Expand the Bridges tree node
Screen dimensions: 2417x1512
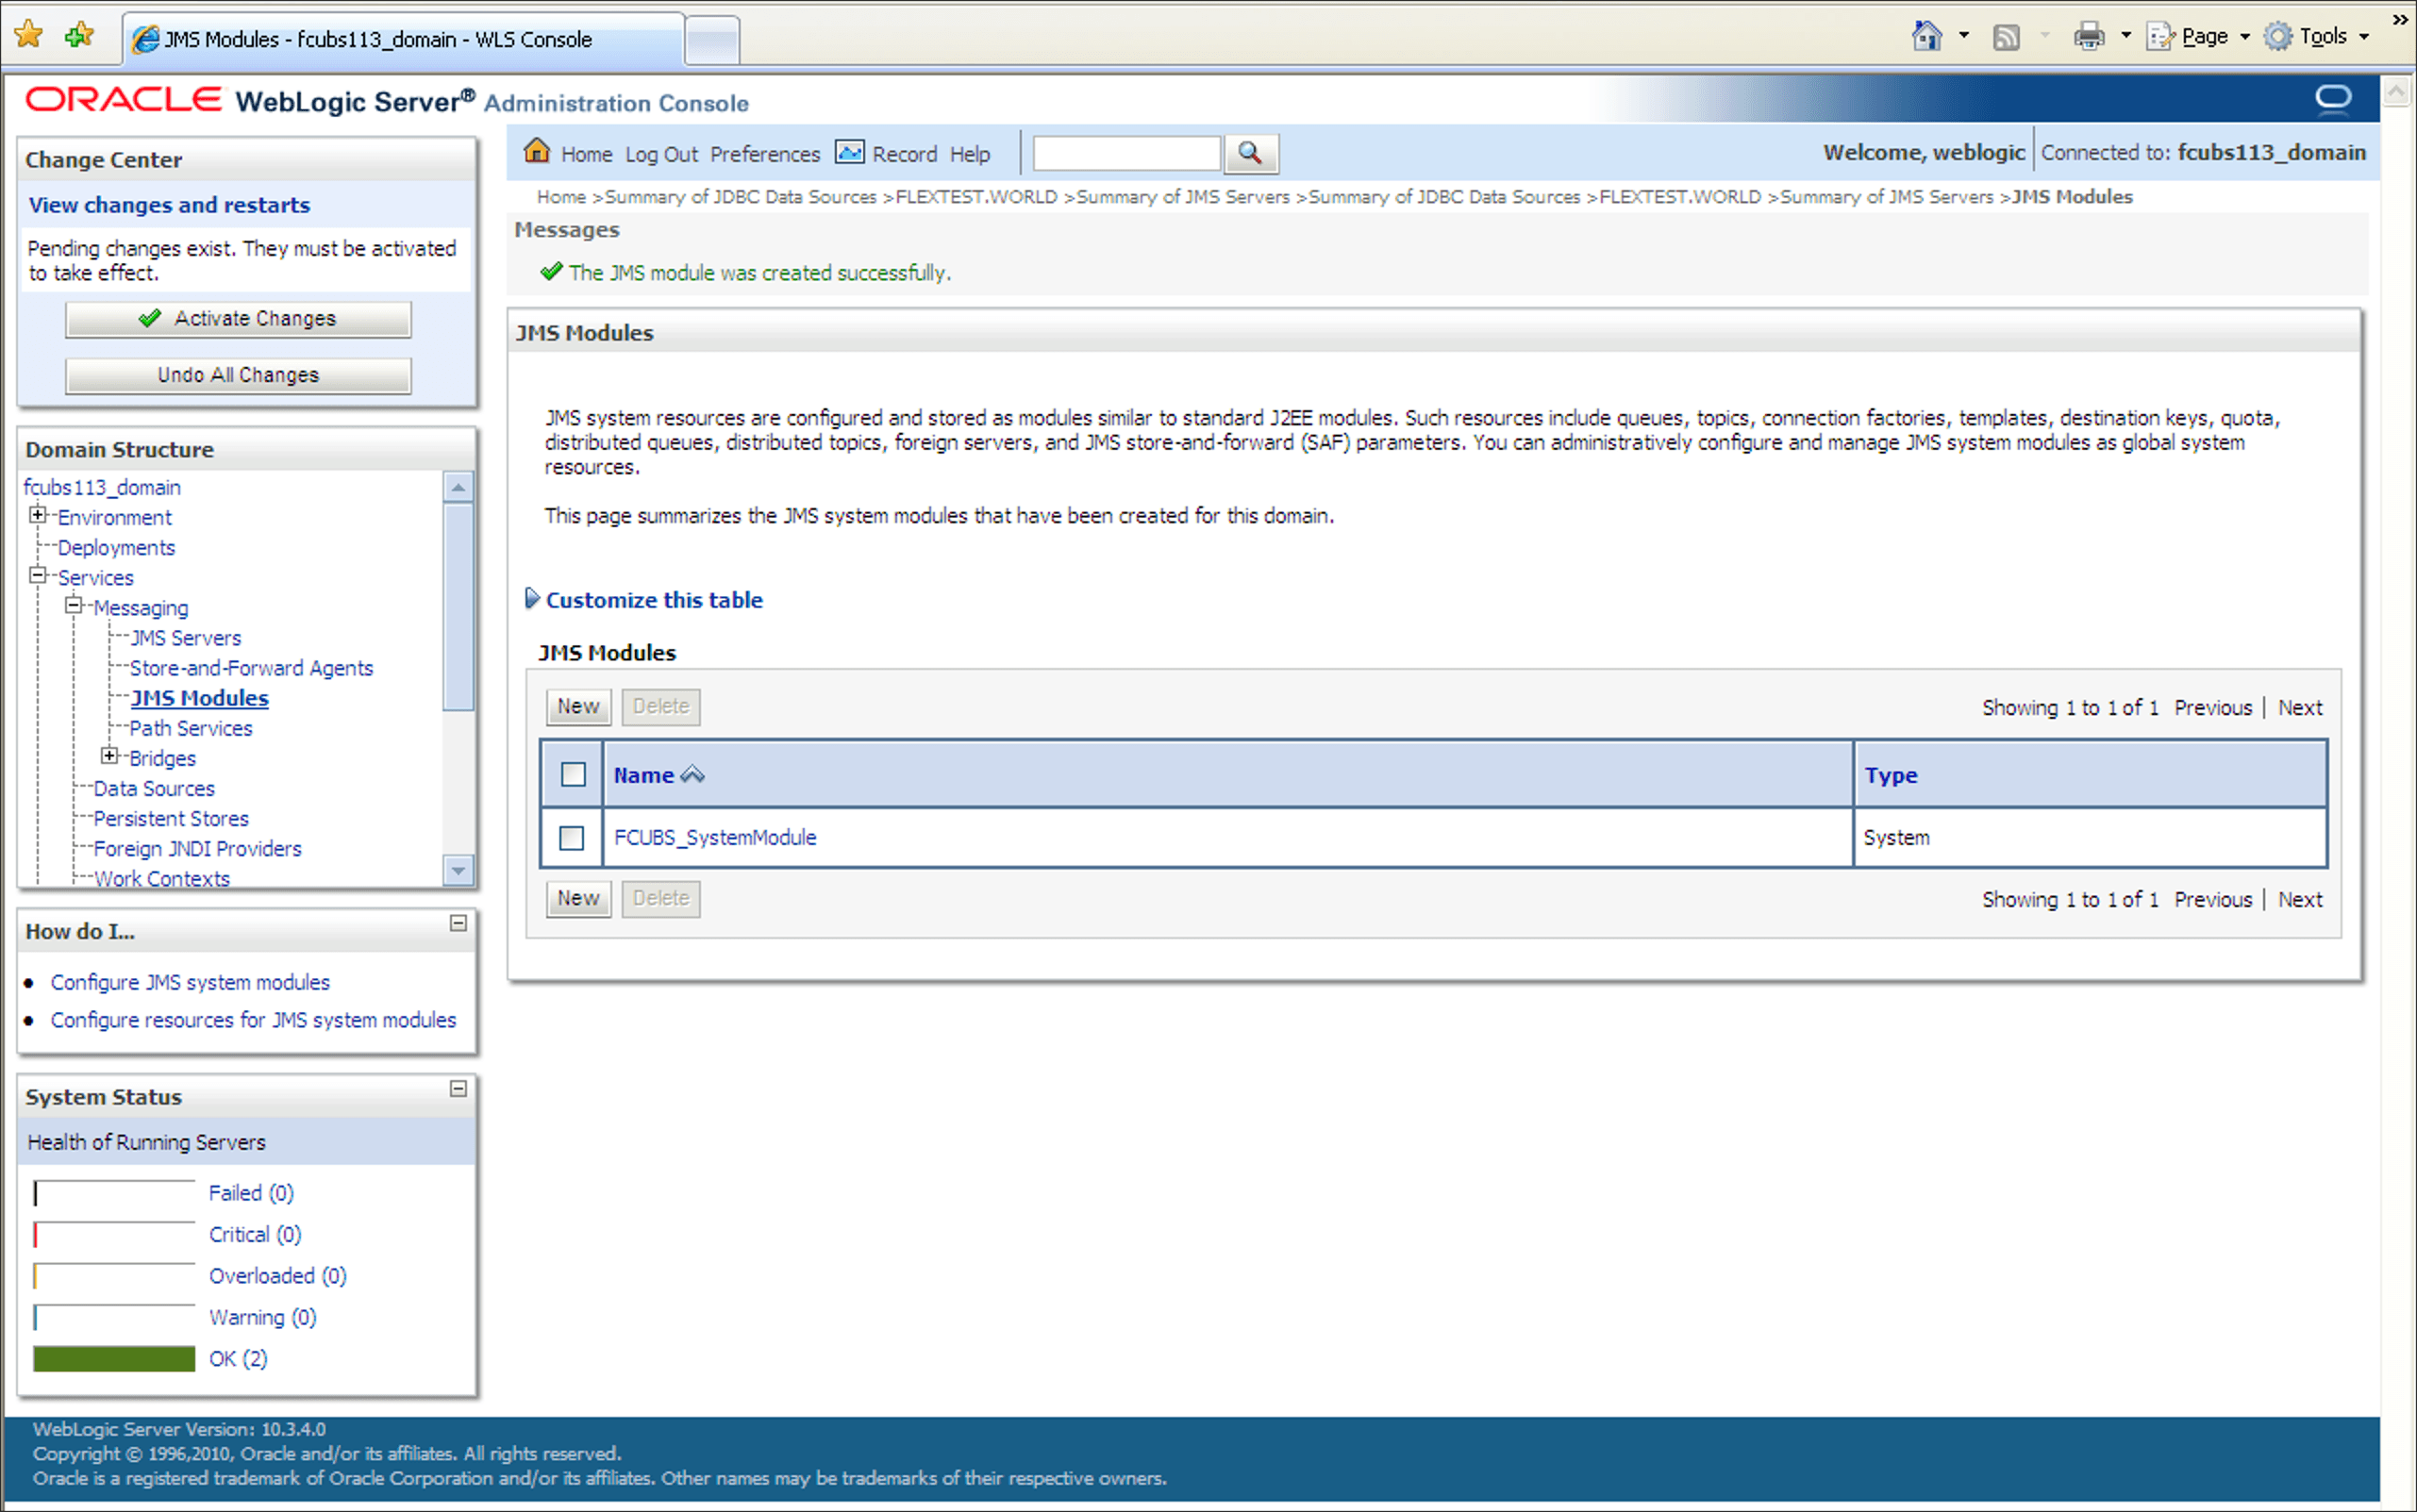point(110,756)
